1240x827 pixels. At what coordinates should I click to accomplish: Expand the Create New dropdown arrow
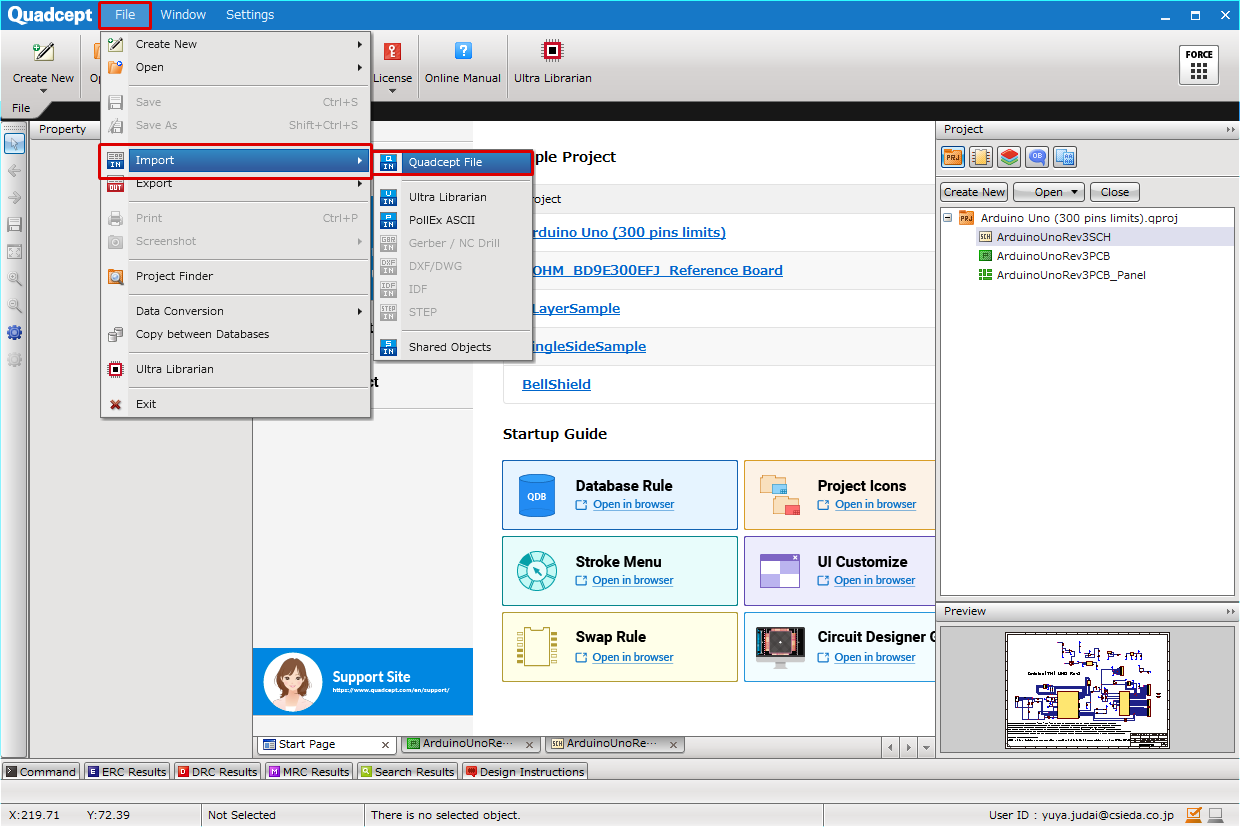42,88
